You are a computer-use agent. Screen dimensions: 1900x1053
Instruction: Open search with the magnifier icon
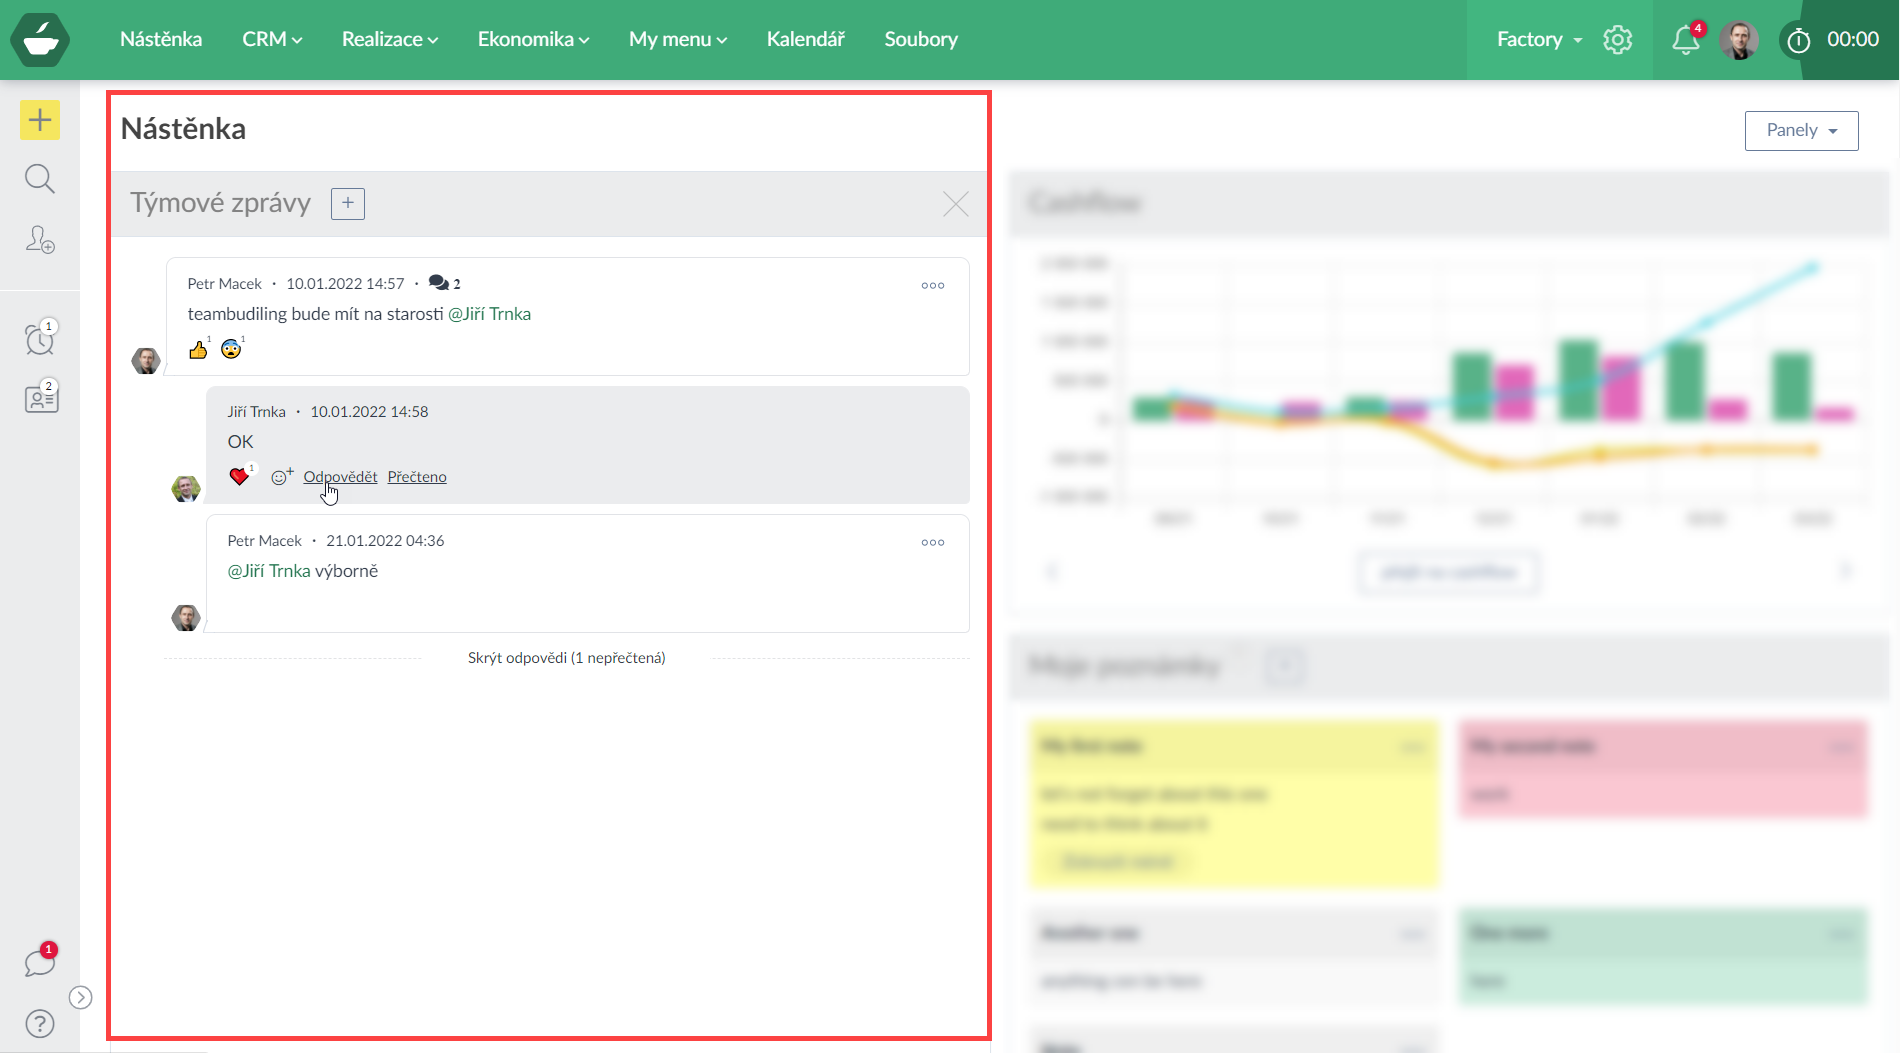click(40, 179)
